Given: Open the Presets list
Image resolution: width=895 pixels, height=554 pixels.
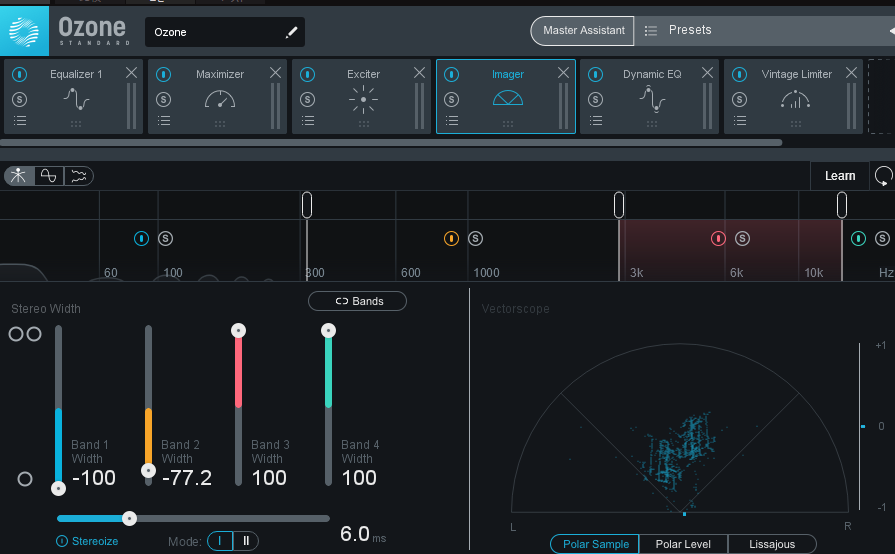Looking at the screenshot, I should [x=689, y=31].
